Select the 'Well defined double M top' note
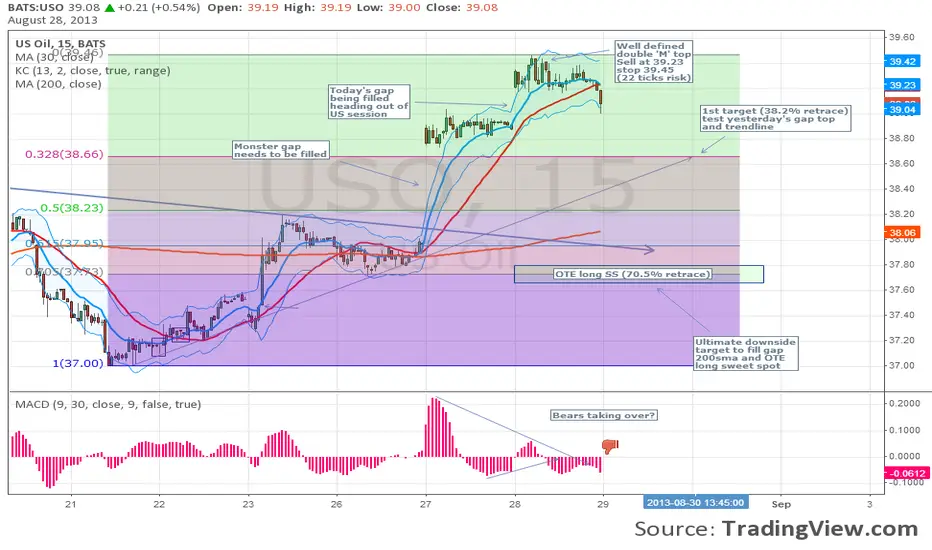932x550 pixels. pos(653,62)
